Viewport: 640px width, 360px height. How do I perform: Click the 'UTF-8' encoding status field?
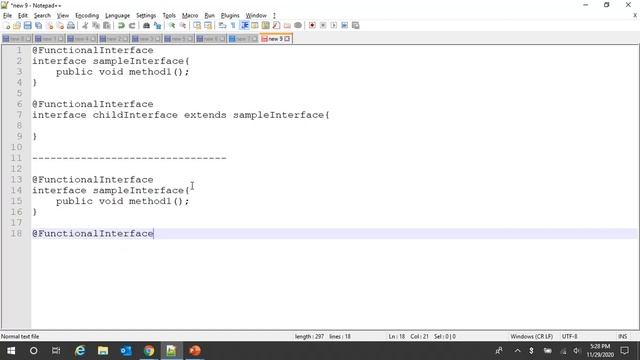[x=569, y=336]
